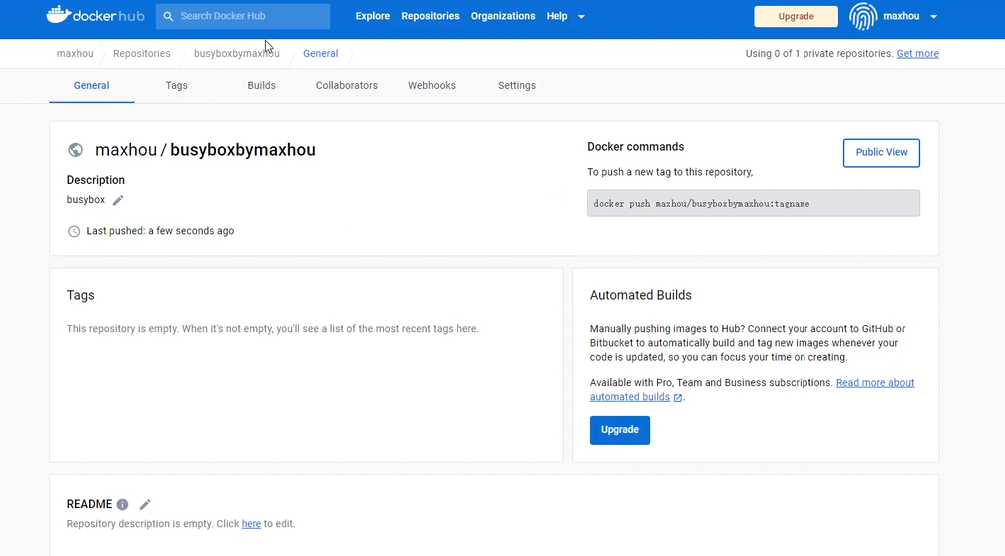The width and height of the screenshot is (1005, 556).
Task: Edit README with the pencil icon
Action: tap(145, 505)
